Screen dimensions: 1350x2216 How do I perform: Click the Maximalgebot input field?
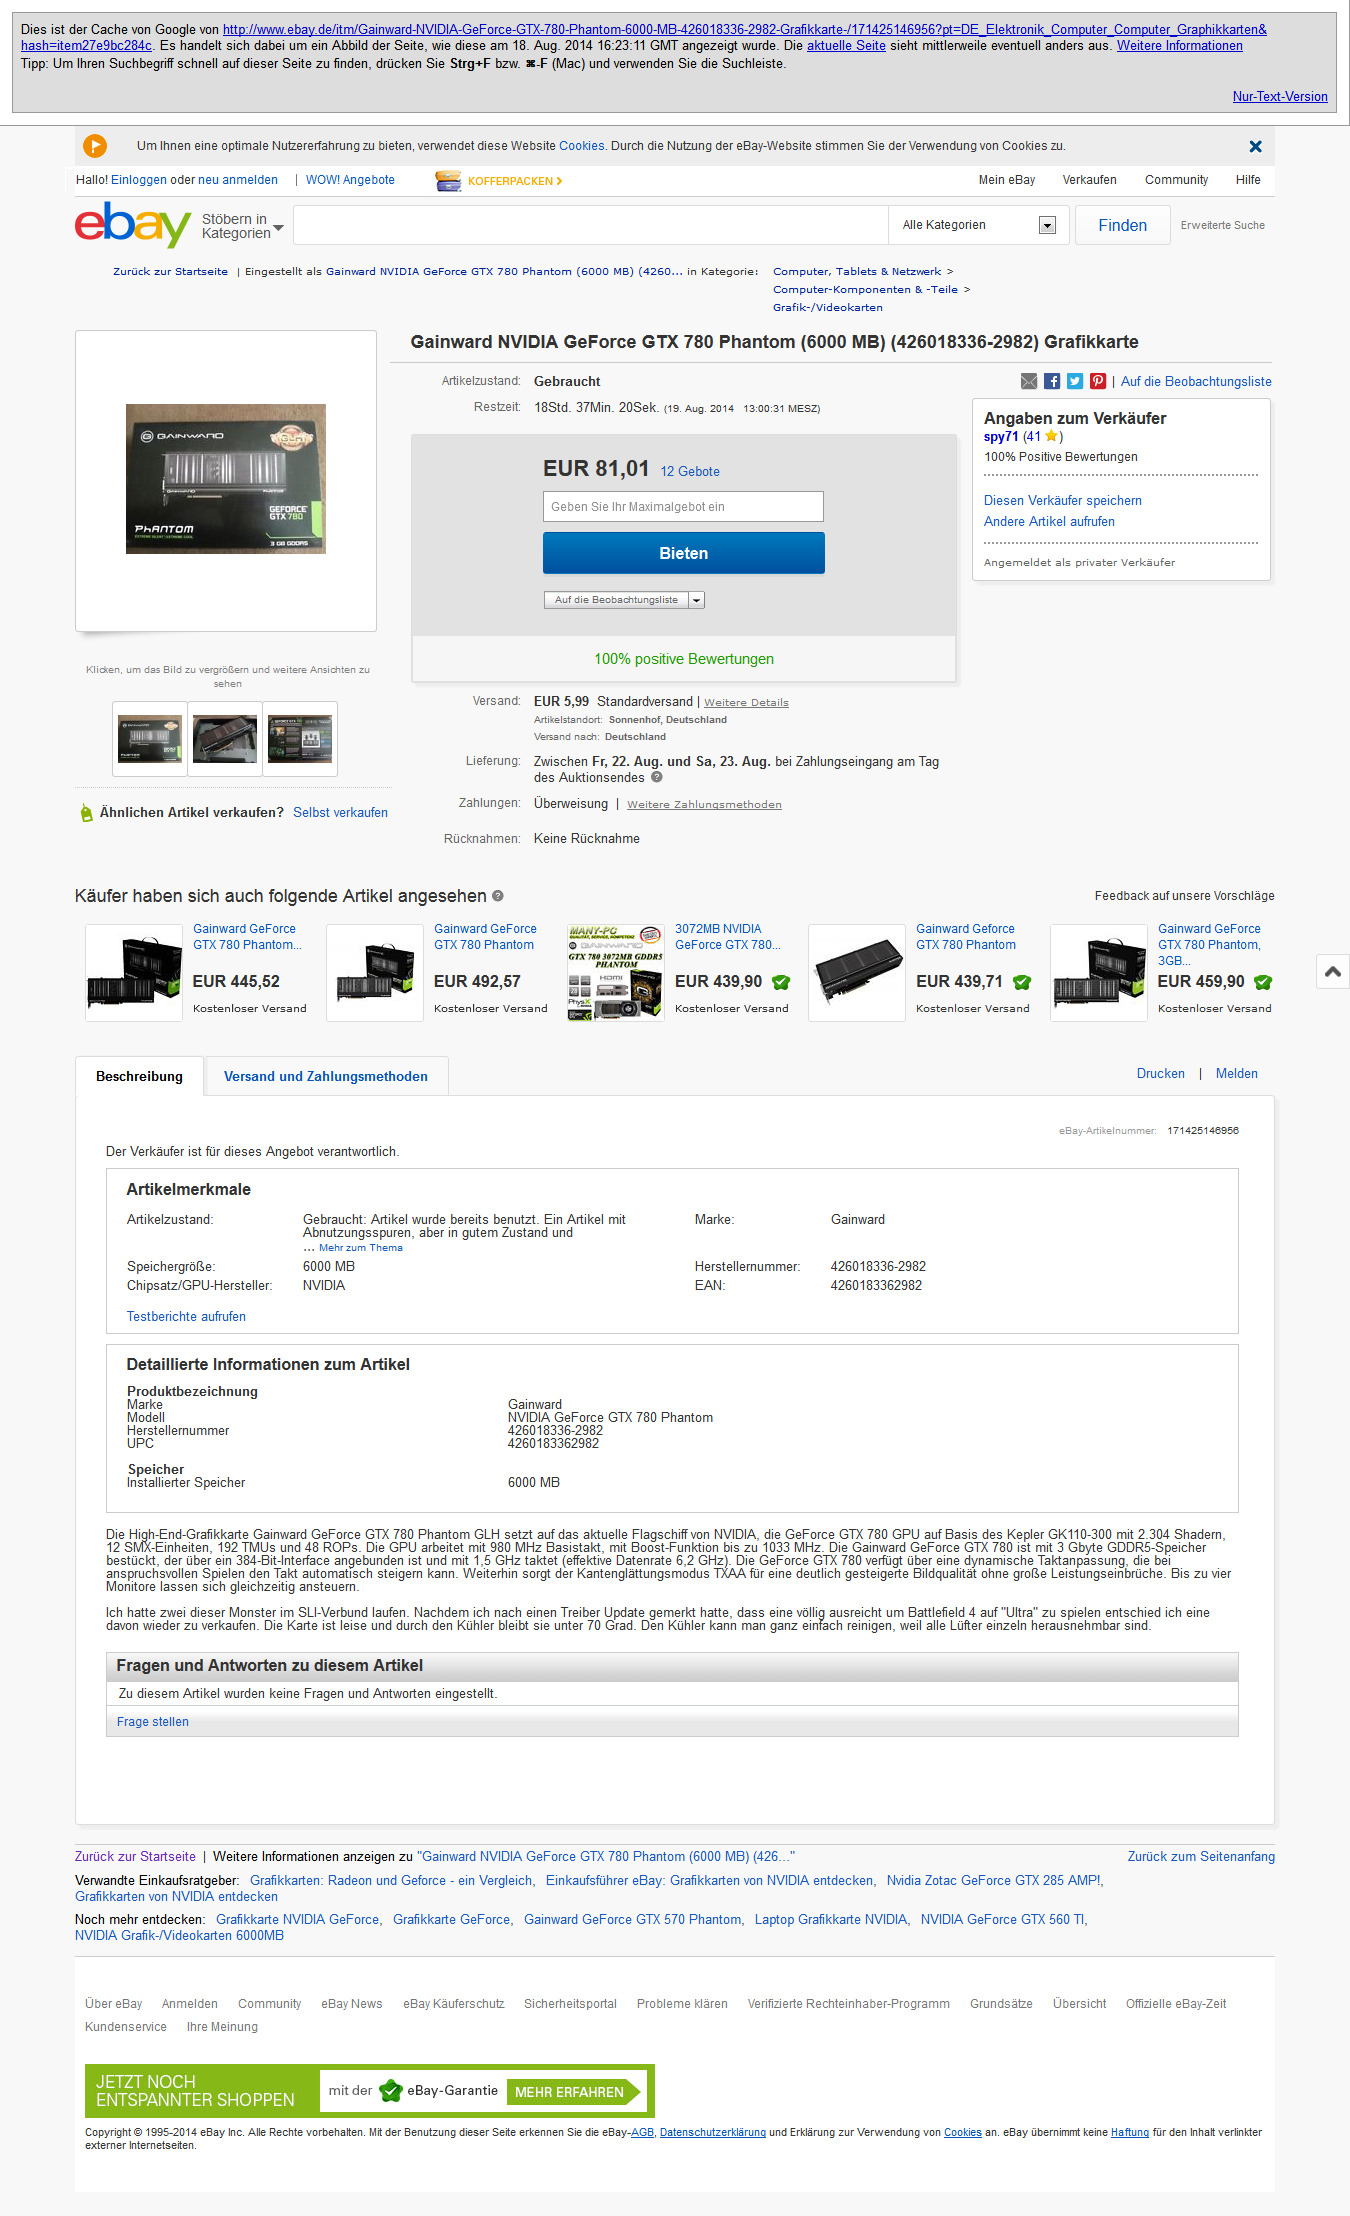pos(683,506)
